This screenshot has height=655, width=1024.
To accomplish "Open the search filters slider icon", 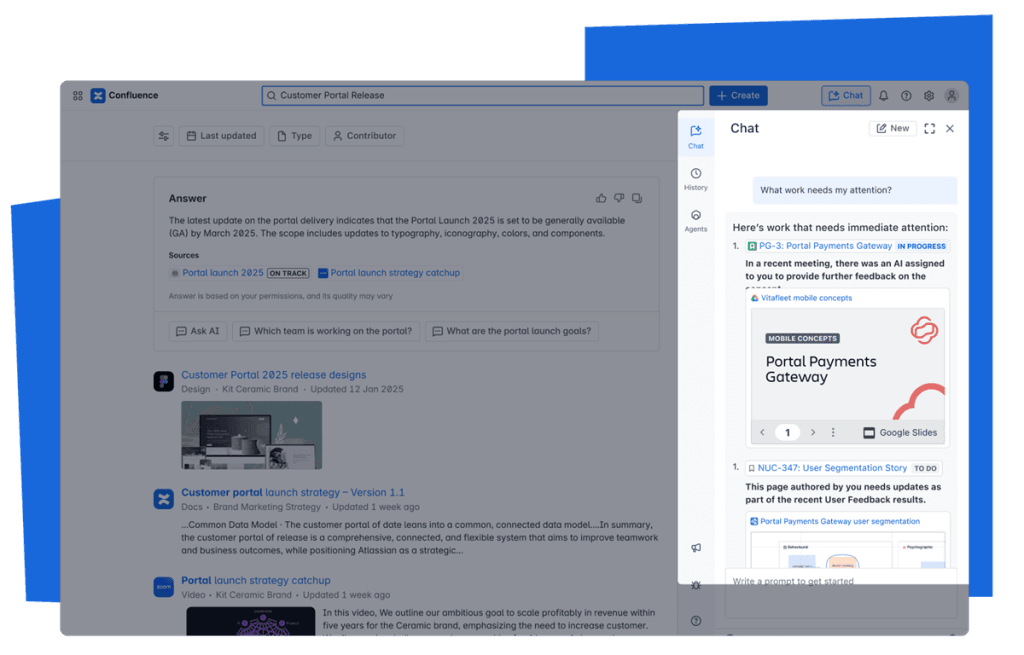I will point(164,136).
